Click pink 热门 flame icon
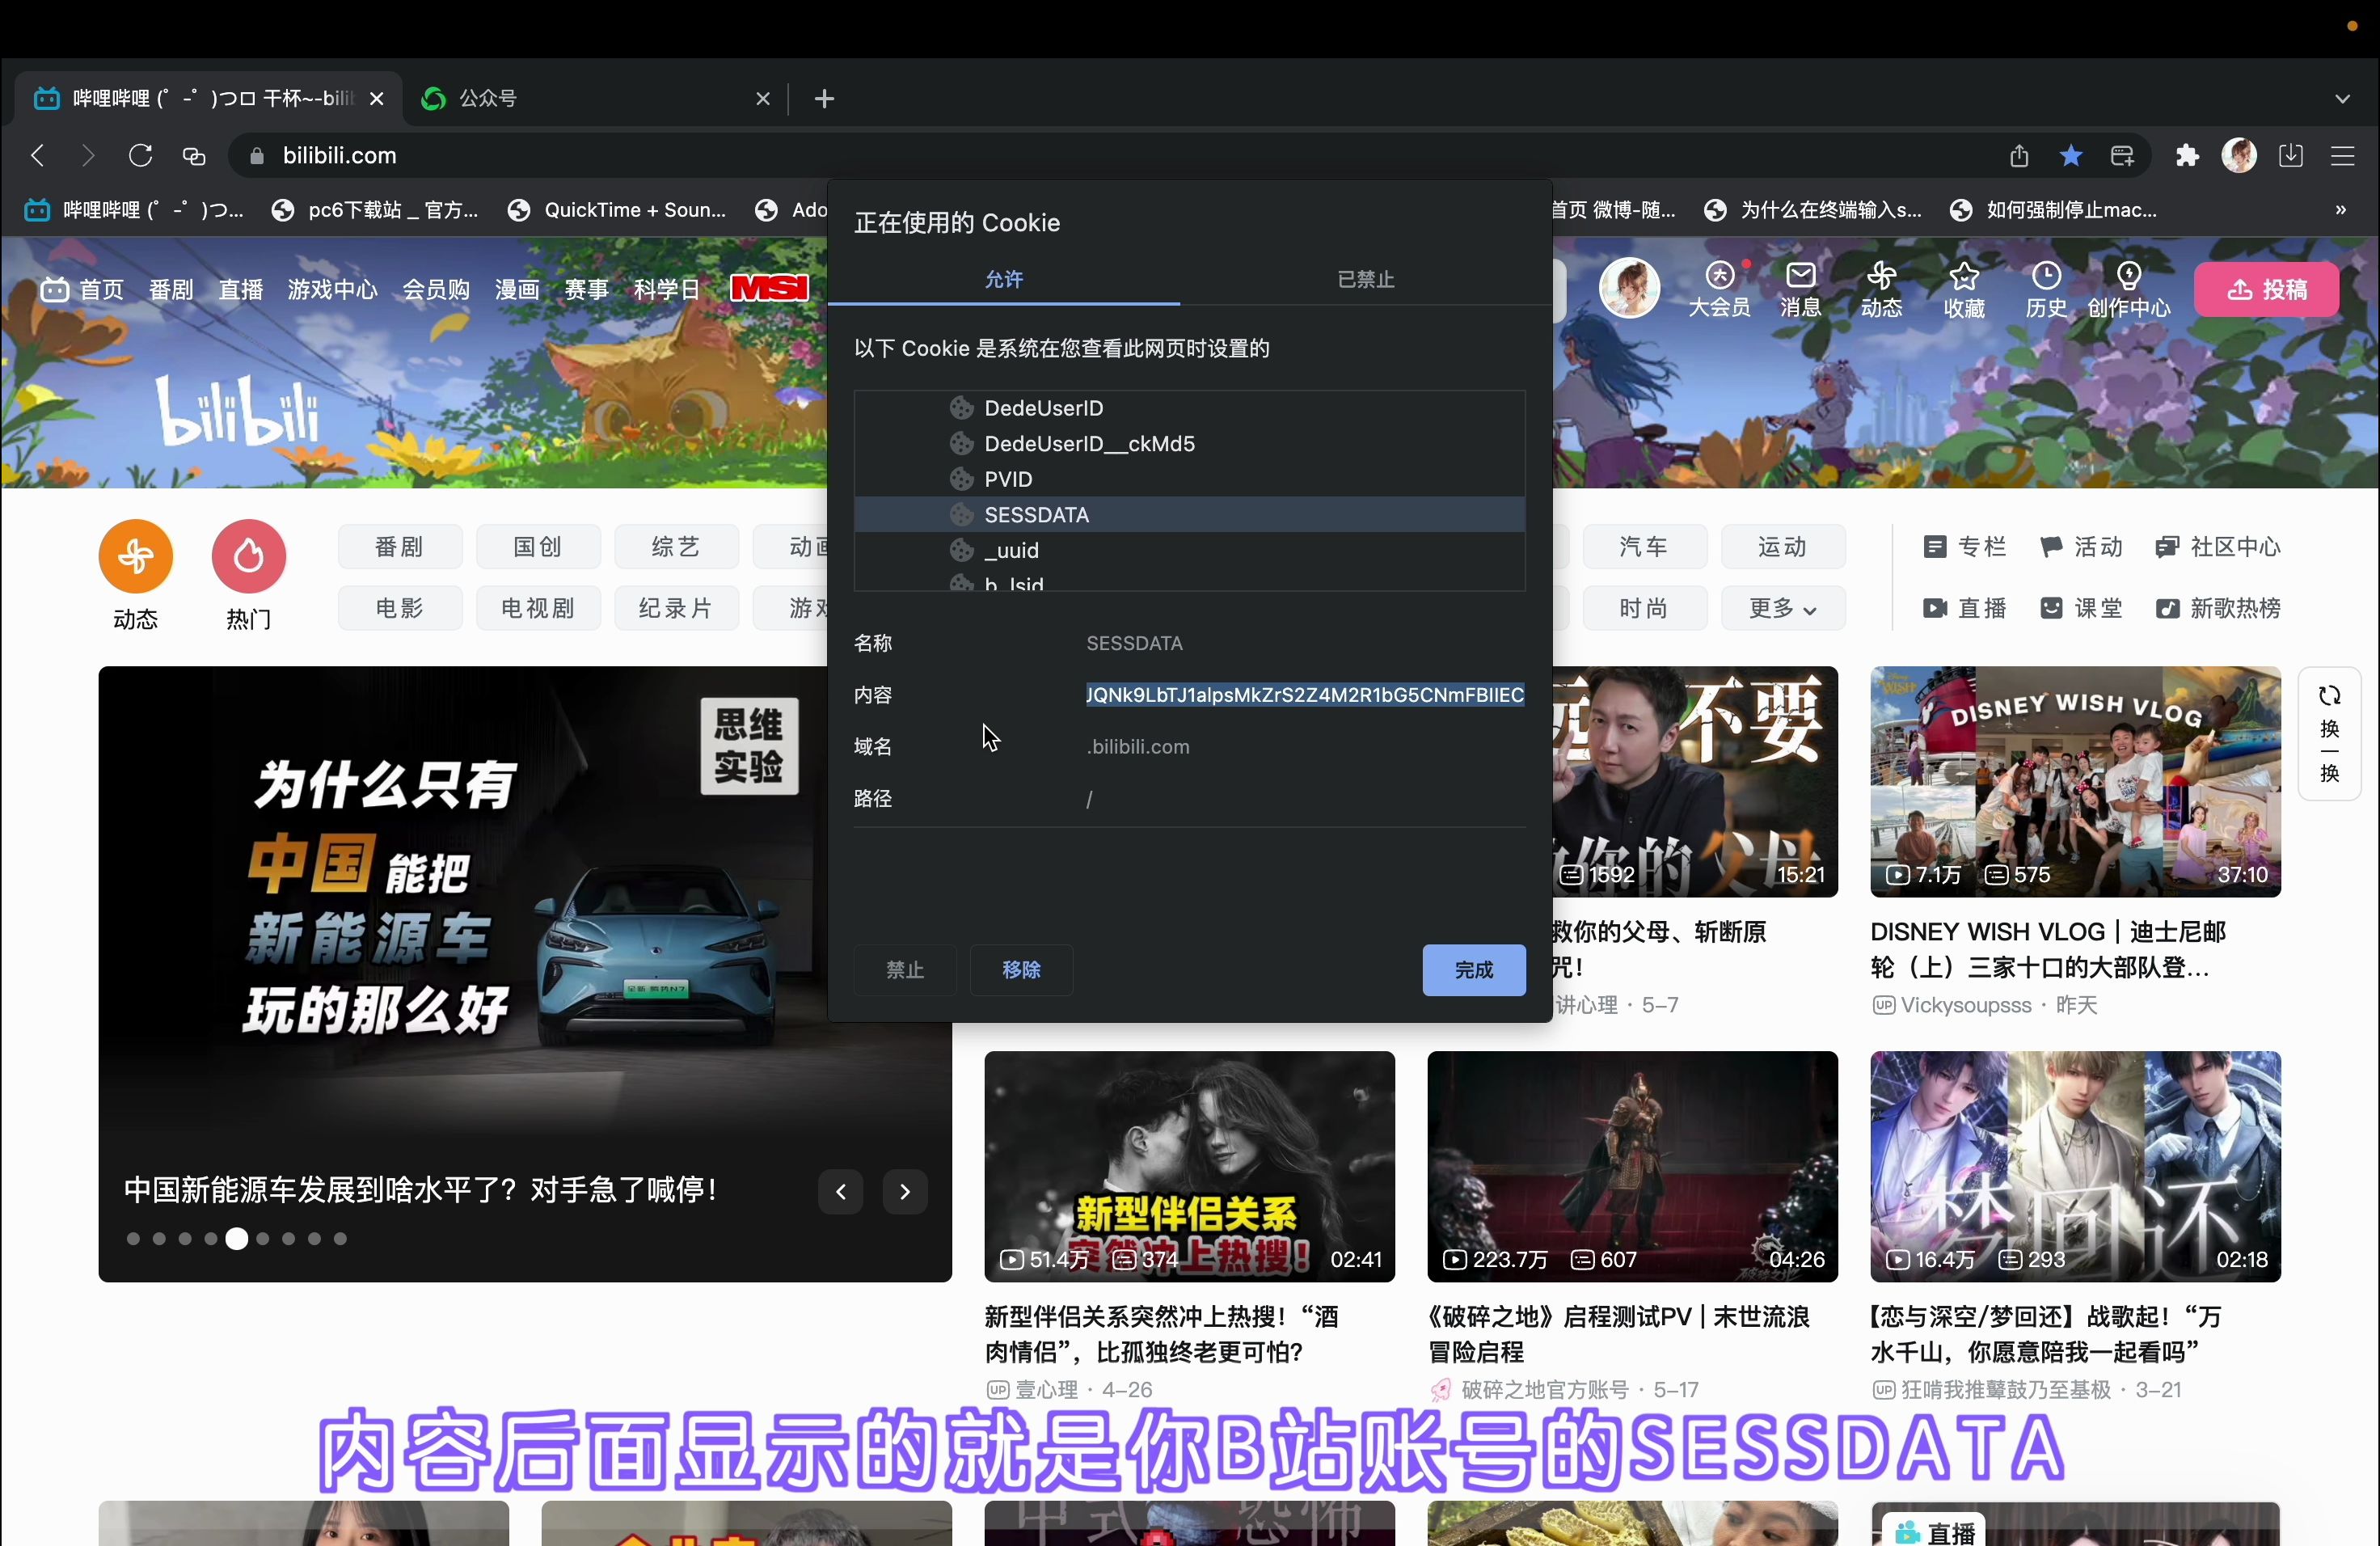 click(x=249, y=556)
